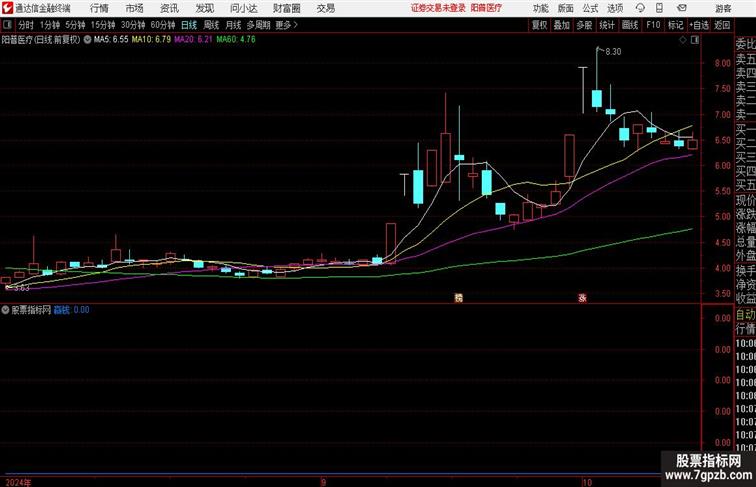
Task: Open the 财富圈 menu
Action: coord(286,8)
